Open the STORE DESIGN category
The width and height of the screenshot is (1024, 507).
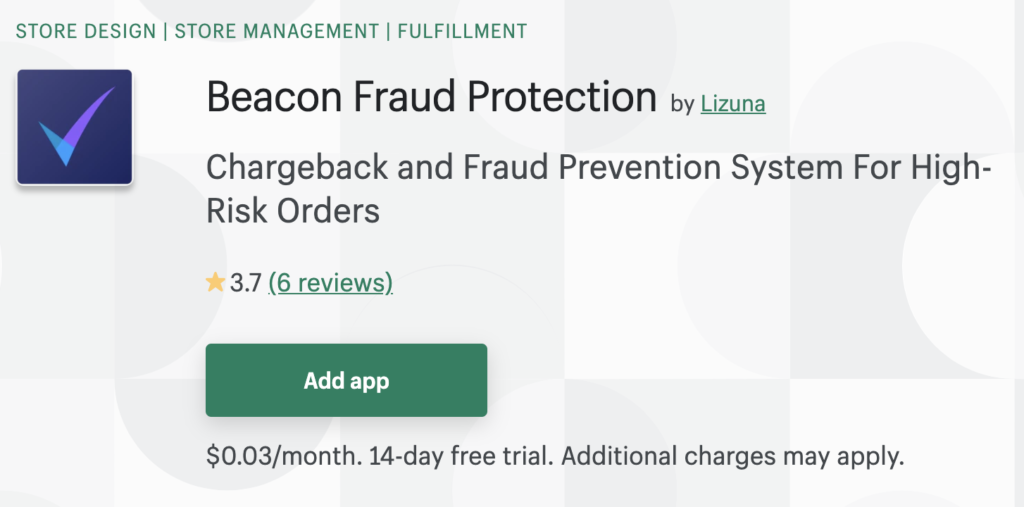coord(86,31)
